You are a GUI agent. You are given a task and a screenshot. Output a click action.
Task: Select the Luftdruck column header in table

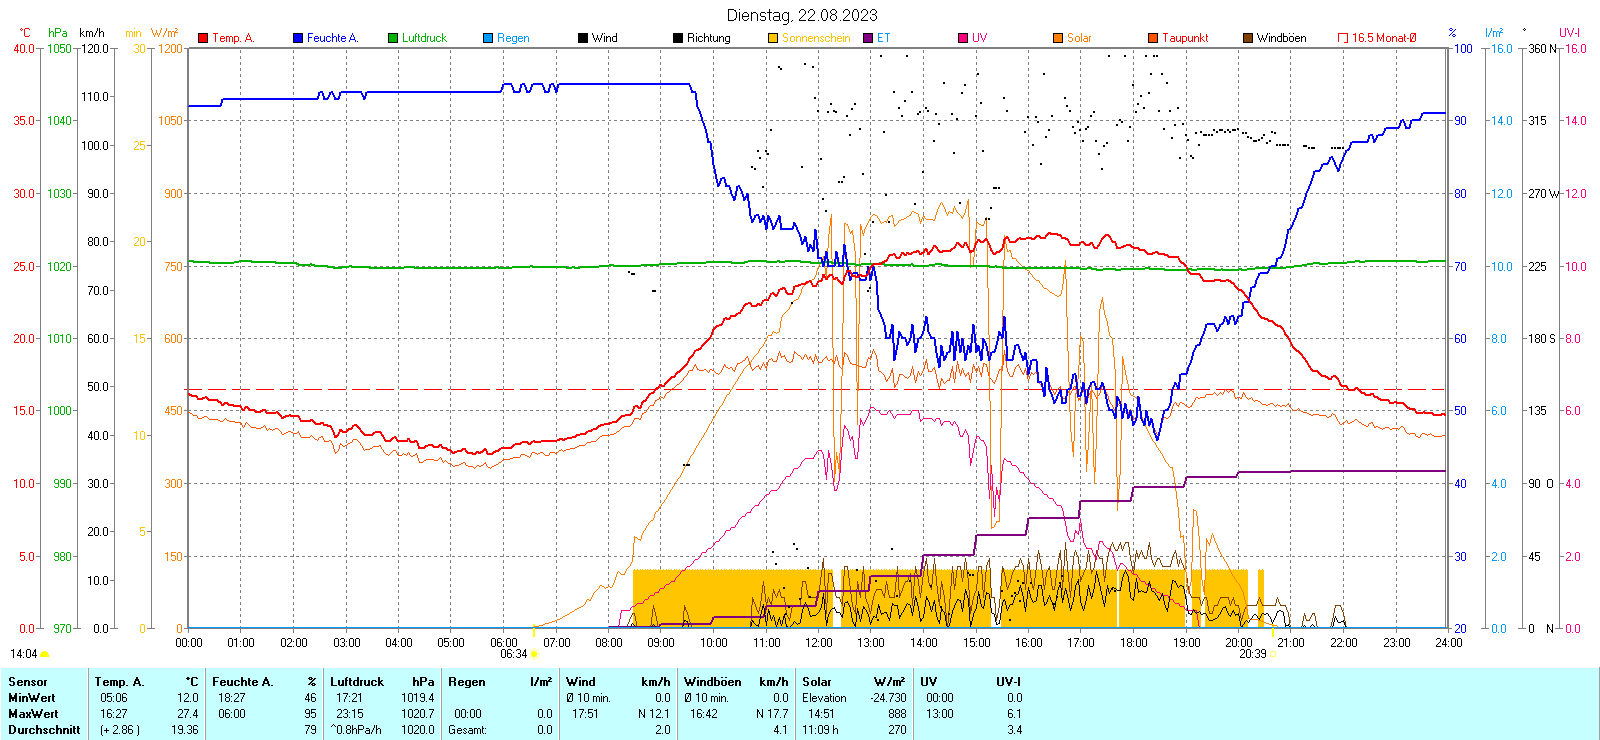coord(357,682)
